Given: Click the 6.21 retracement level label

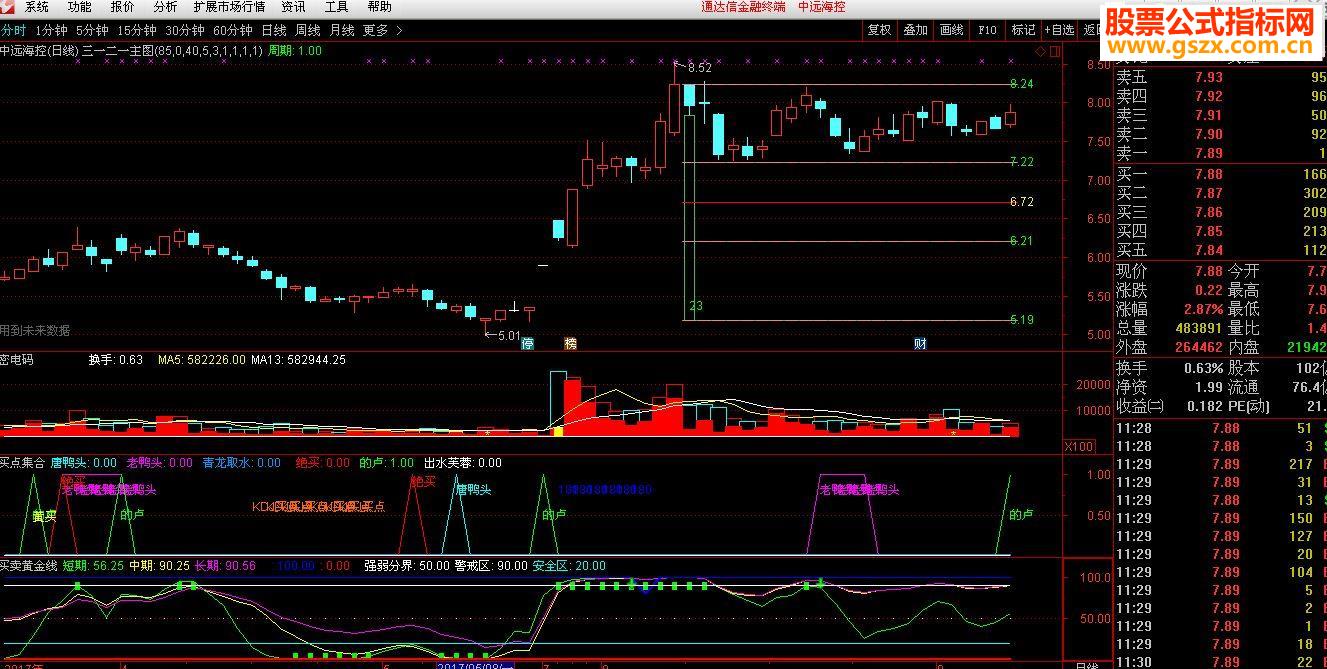Looking at the screenshot, I should [1021, 241].
